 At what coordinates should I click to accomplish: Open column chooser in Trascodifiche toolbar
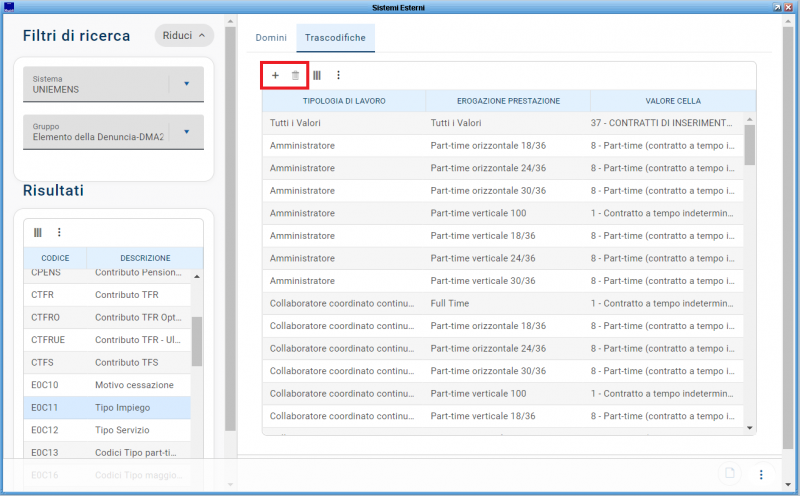tap(317, 76)
